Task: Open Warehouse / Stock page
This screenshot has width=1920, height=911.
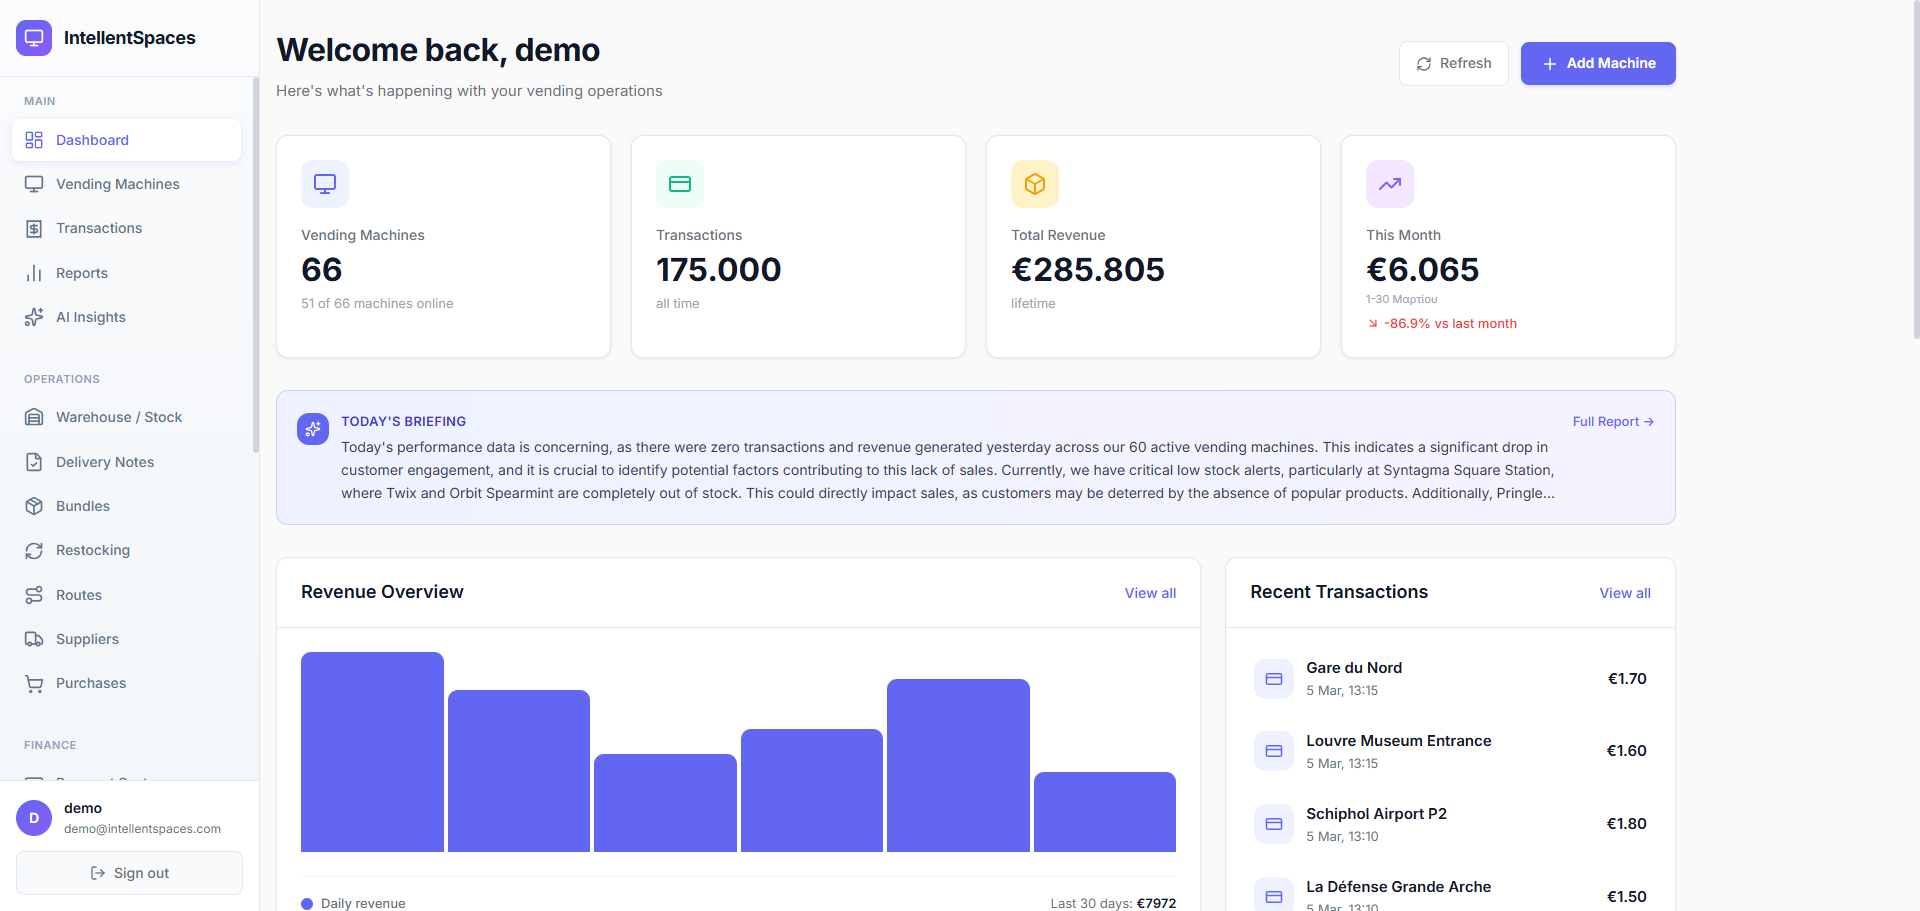Action: (x=127, y=417)
